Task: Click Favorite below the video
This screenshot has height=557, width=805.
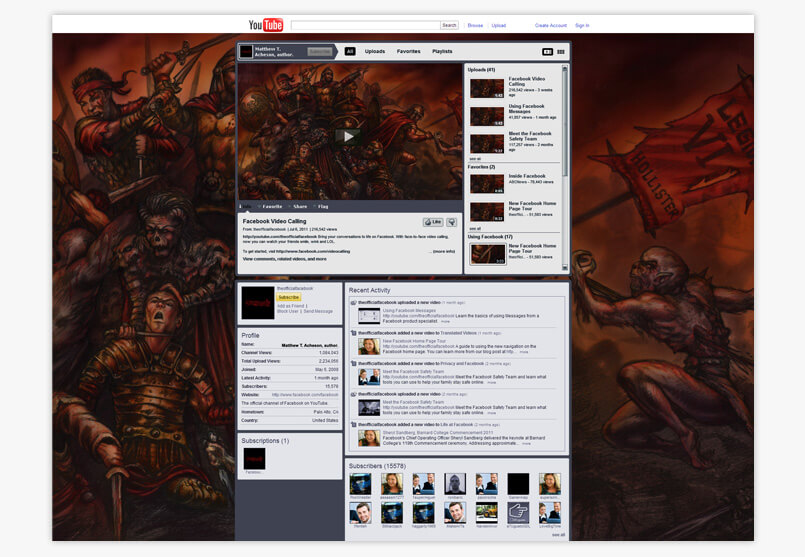Action: [270, 206]
